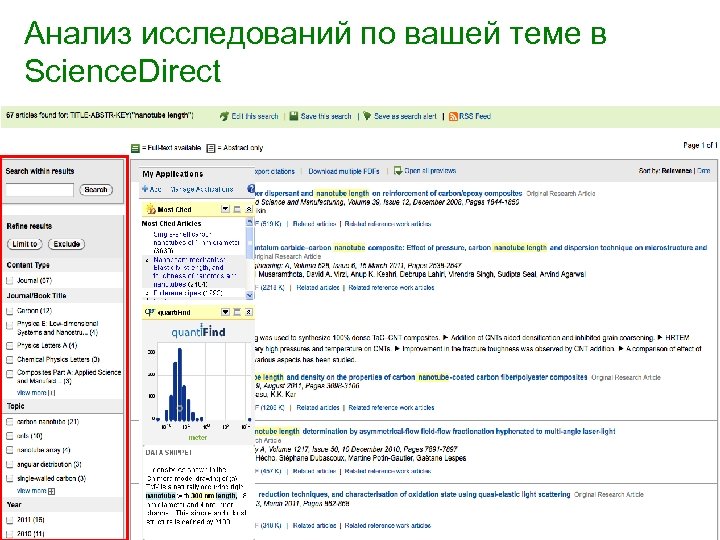Check the nanotube array topic filter
This screenshot has height=540, width=720.
tap(10, 450)
